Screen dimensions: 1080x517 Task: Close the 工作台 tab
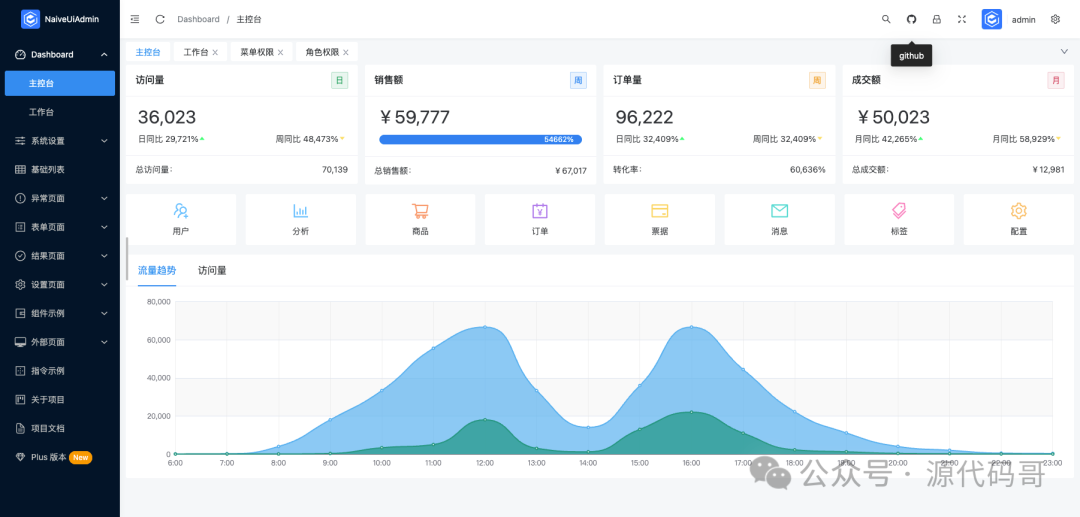[x=215, y=52]
